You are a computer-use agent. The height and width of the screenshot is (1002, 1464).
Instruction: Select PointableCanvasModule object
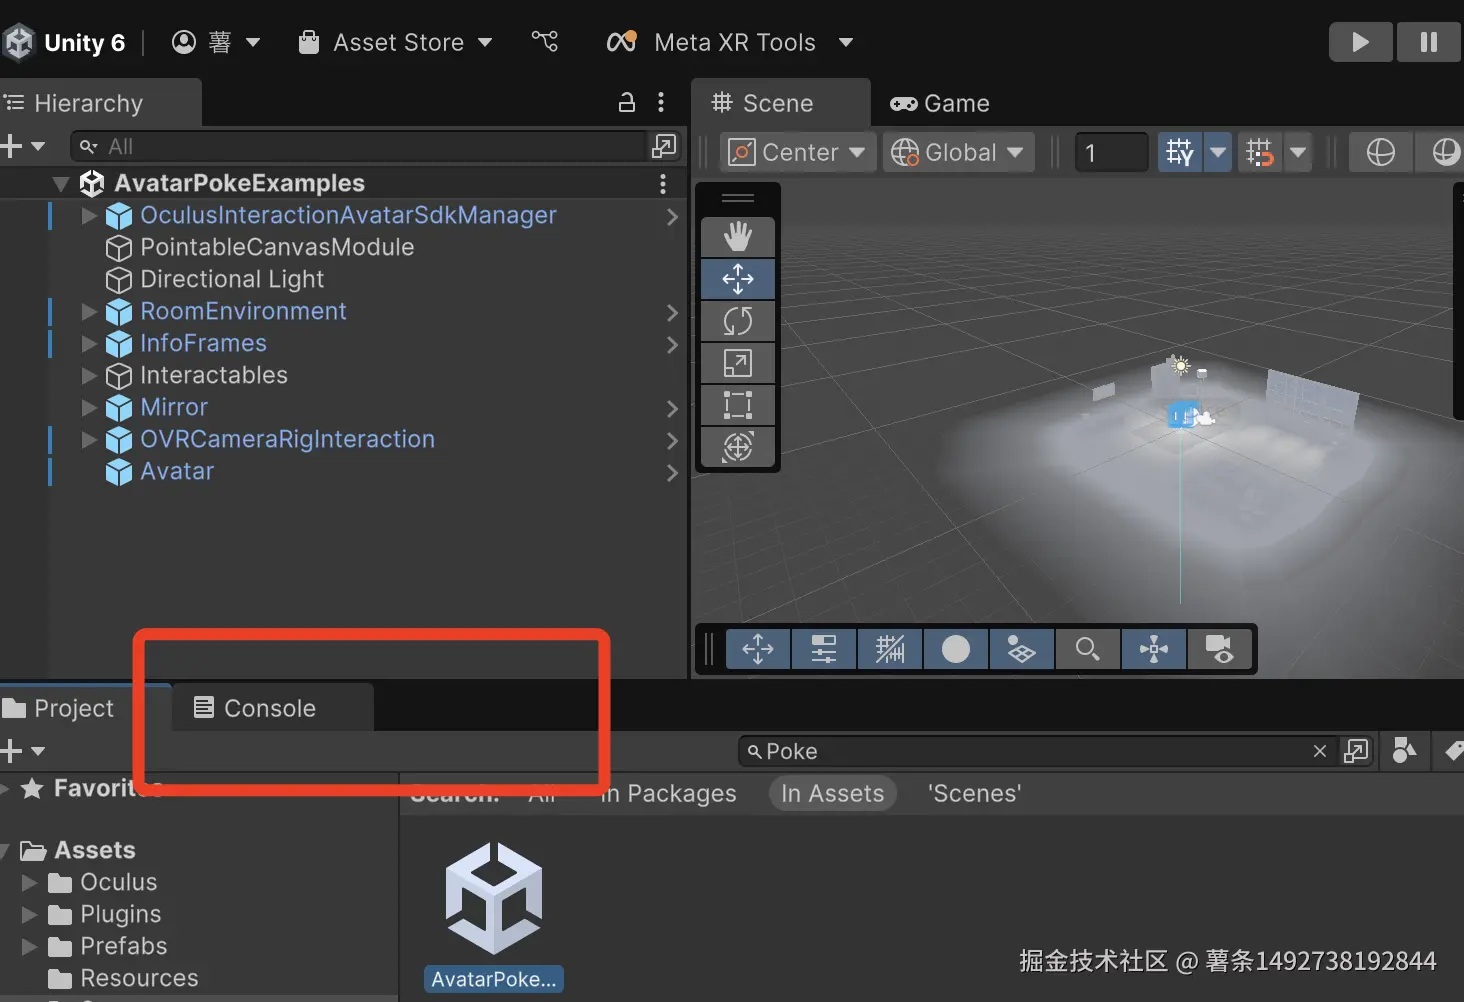[x=276, y=247]
